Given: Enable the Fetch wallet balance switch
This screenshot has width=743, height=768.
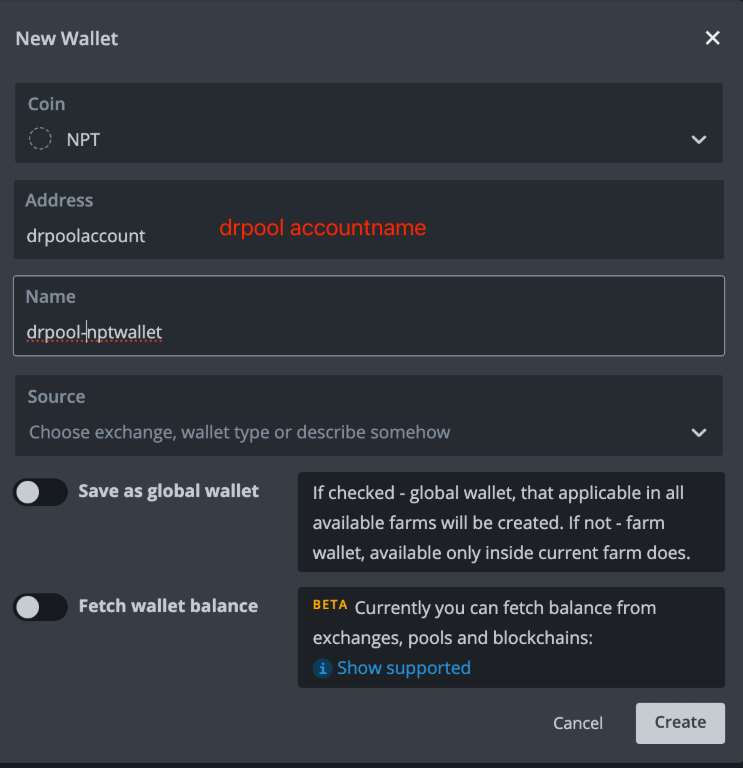Looking at the screenshot, I should 40,607.
